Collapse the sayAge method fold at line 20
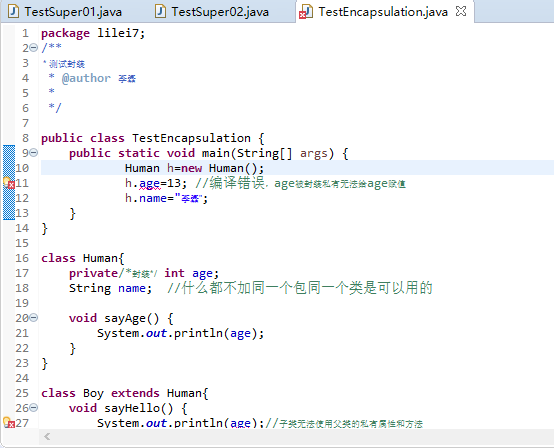Image resolution: width=554 pixels, height=448 pixels. click(33, 318)
